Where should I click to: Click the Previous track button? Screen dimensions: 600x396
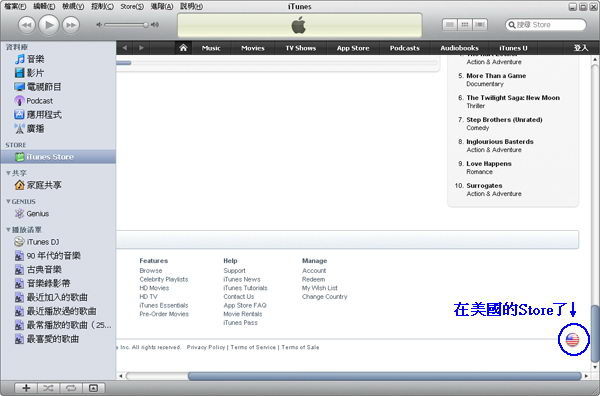coord(27,25)
